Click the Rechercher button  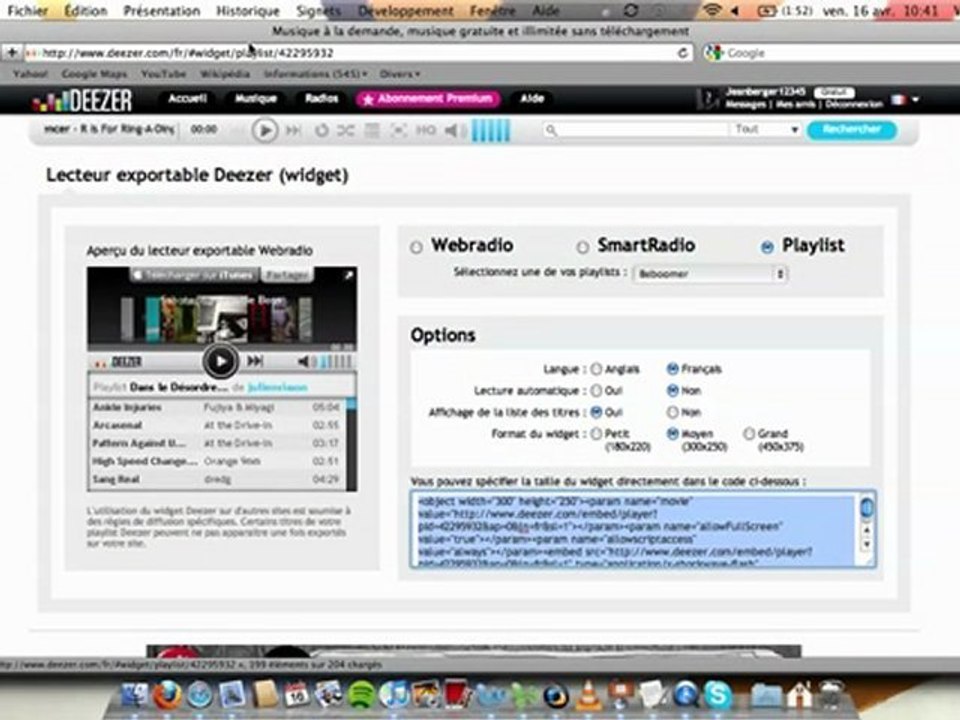pyautogui.click(x=852, y=129)
